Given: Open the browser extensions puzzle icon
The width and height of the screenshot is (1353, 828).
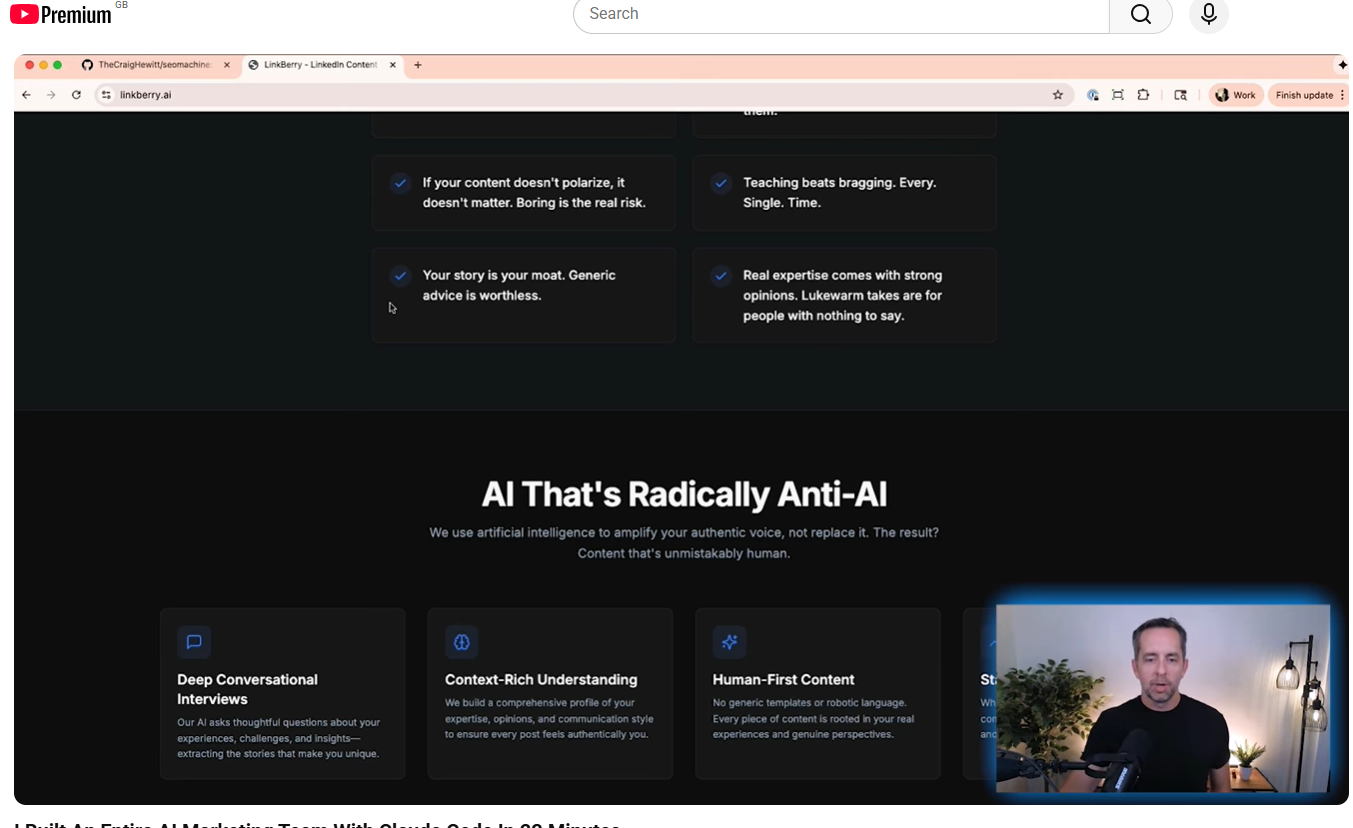Looking at the screenshot, I should pyautogui.click(x=1143, y=95).
